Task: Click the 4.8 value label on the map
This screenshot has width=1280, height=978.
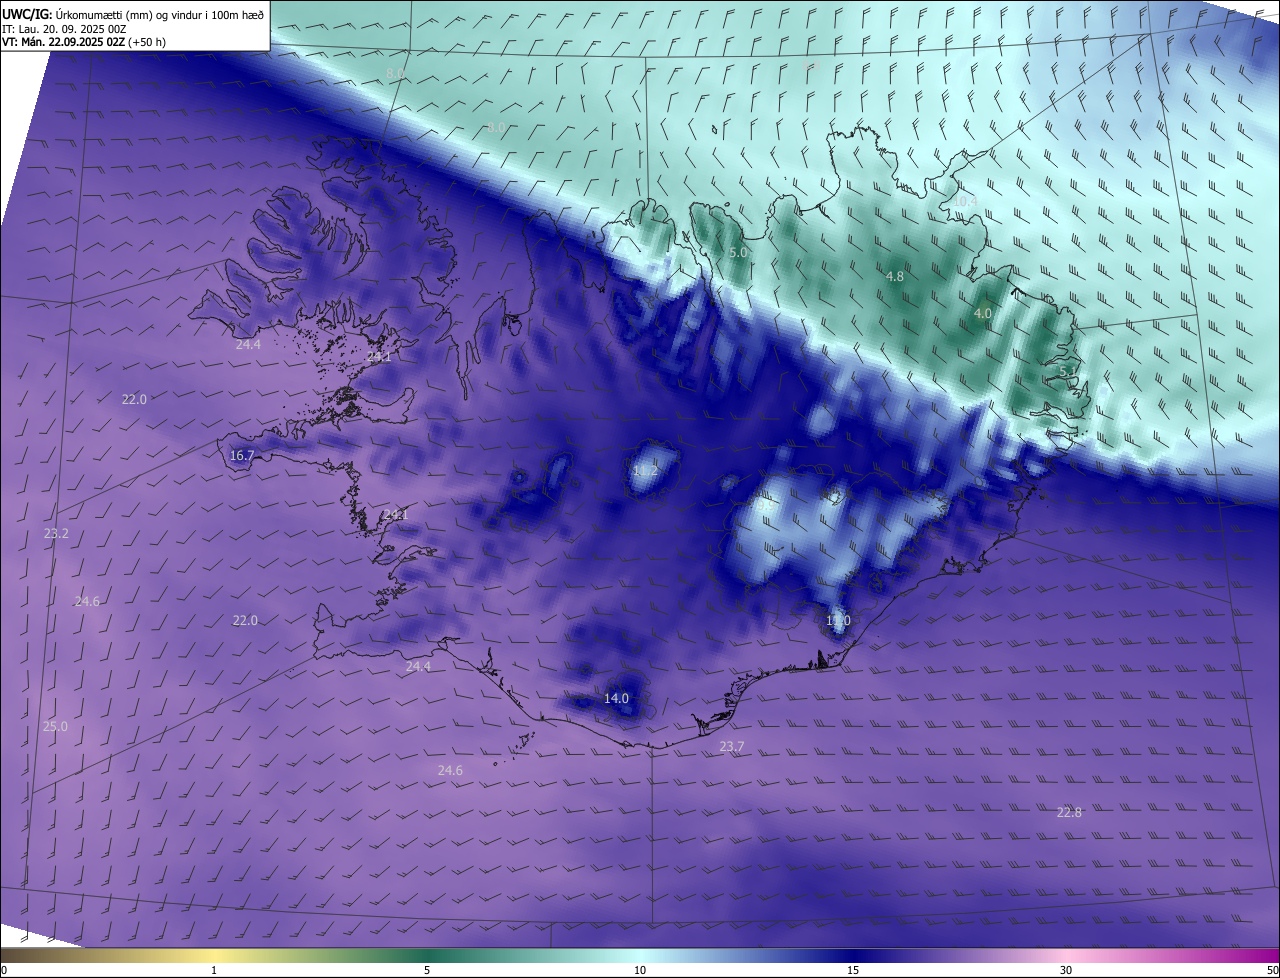Action: tap(895, 276)
